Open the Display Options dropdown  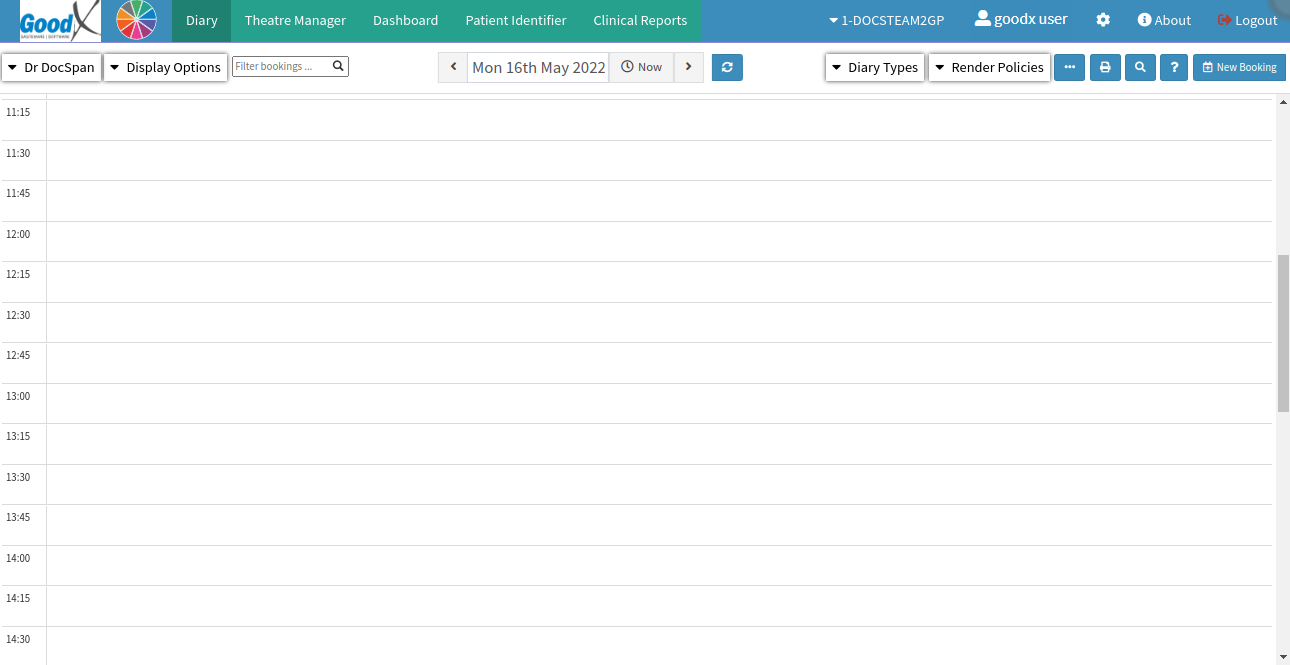(165, 67)
